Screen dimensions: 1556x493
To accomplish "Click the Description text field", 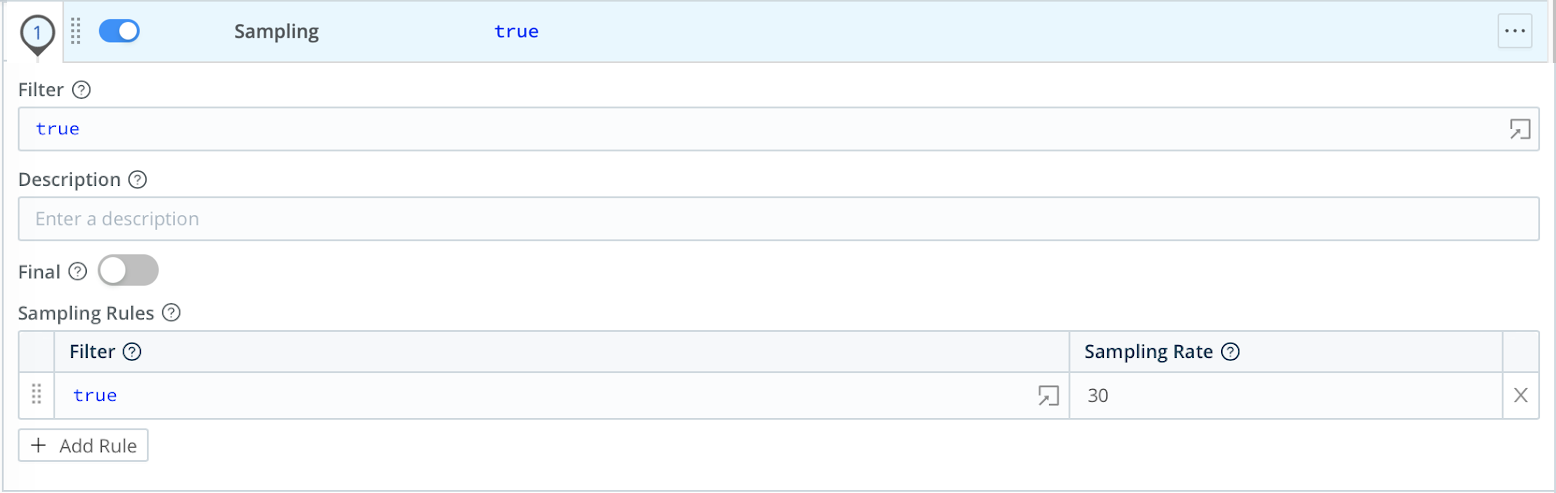I will click(x=778, y=218).
